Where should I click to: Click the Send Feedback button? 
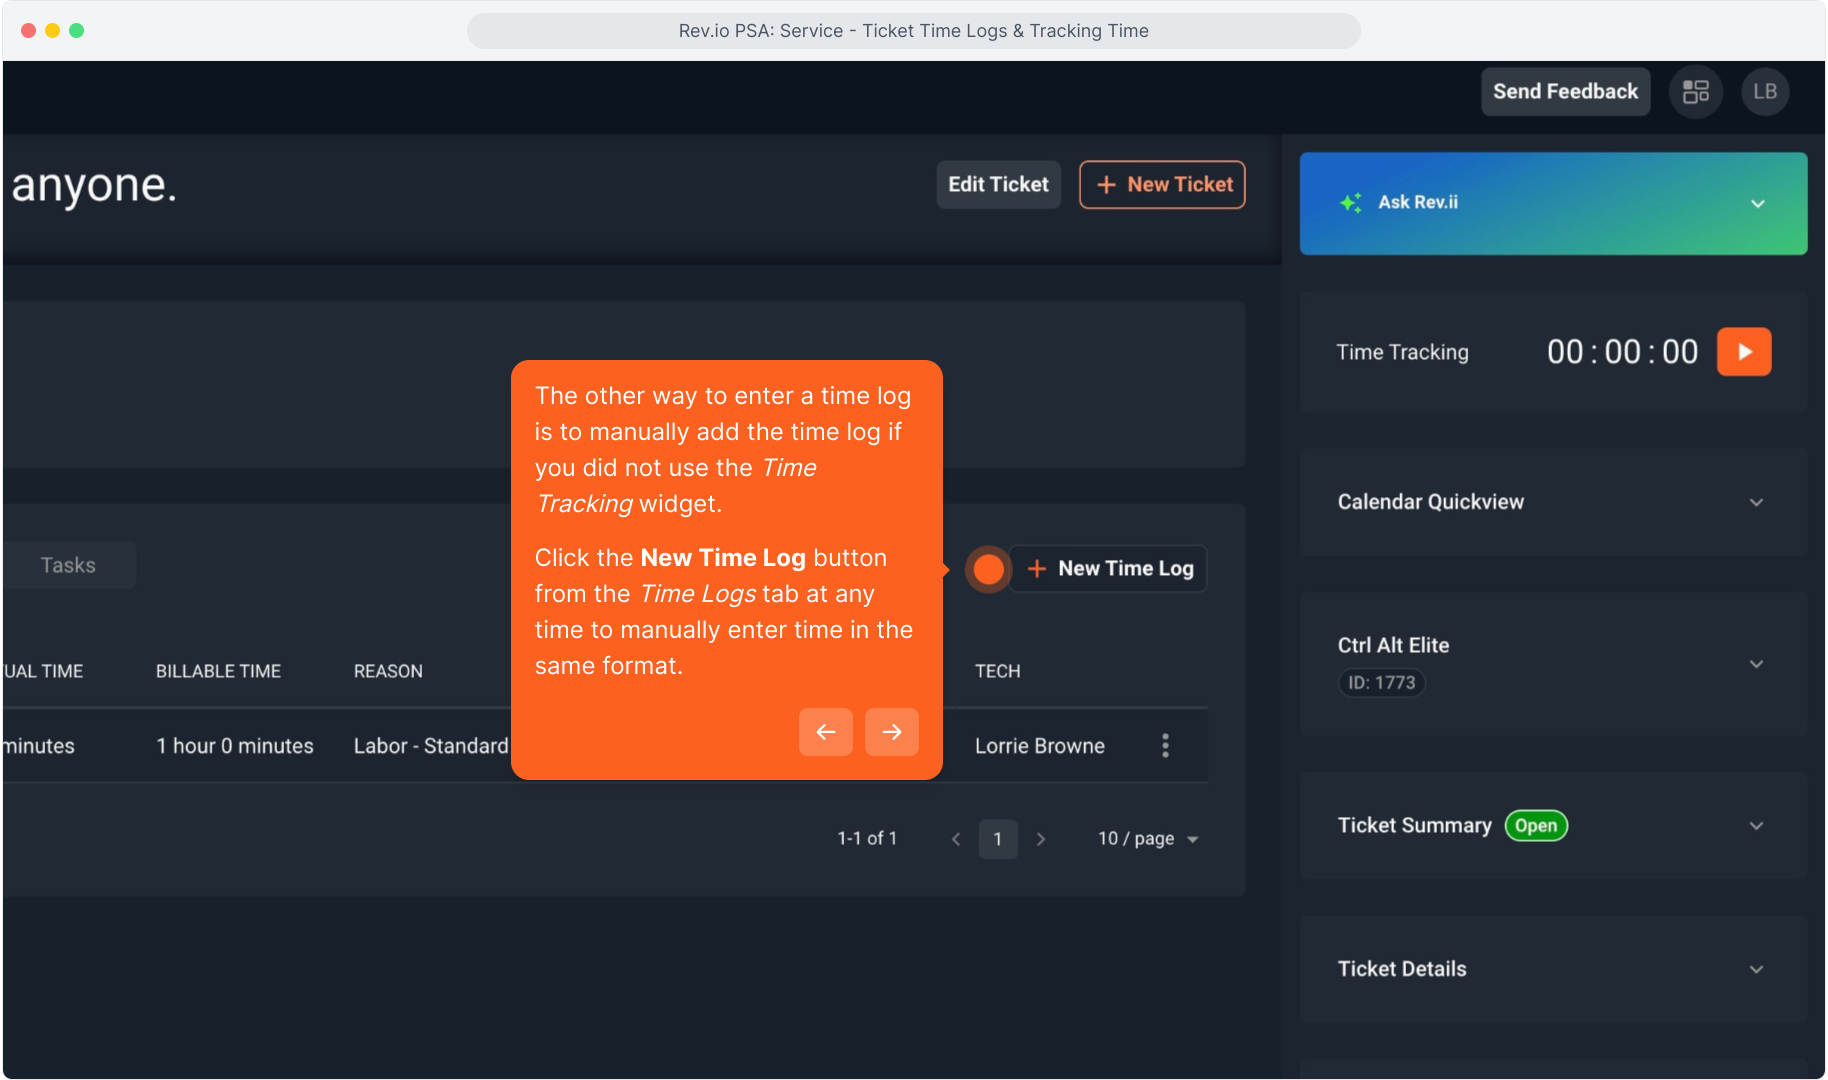[1564, 92]
